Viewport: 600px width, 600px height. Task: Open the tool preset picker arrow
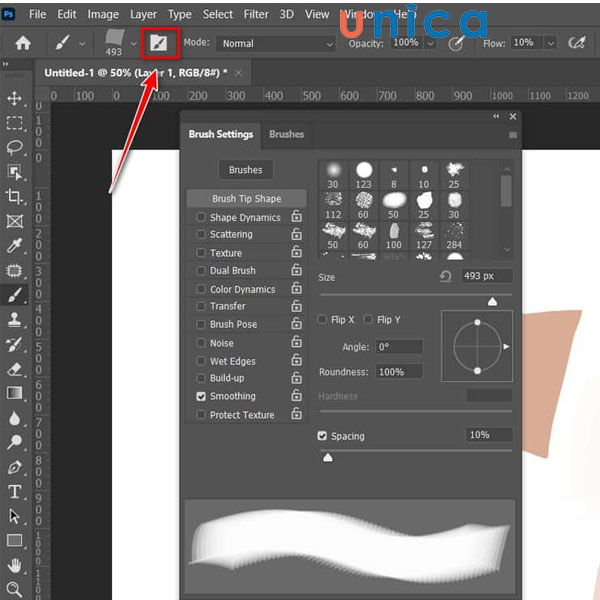tap(82, 44)
